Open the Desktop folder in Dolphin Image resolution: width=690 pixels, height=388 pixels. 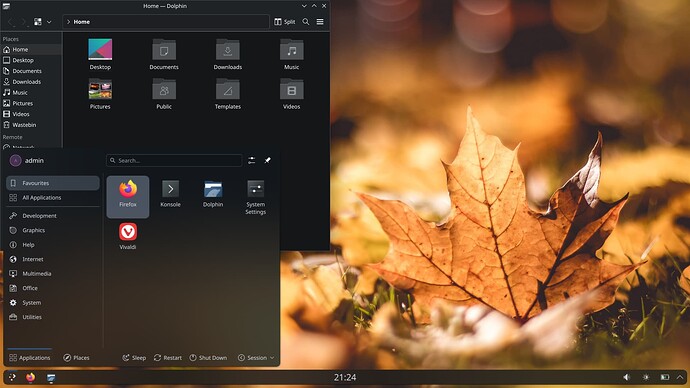coord(100,54)
